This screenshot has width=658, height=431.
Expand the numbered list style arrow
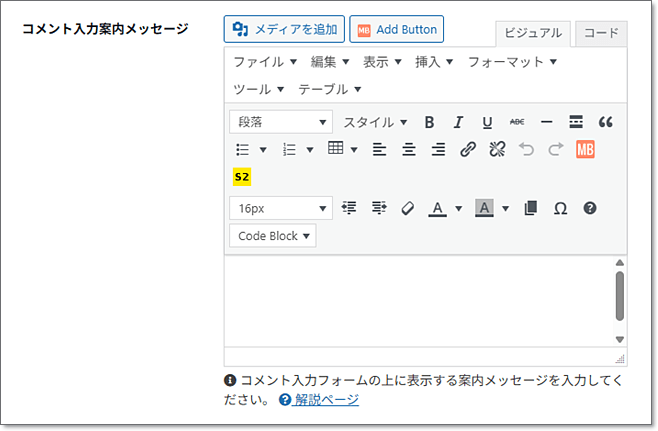(310, 150)
